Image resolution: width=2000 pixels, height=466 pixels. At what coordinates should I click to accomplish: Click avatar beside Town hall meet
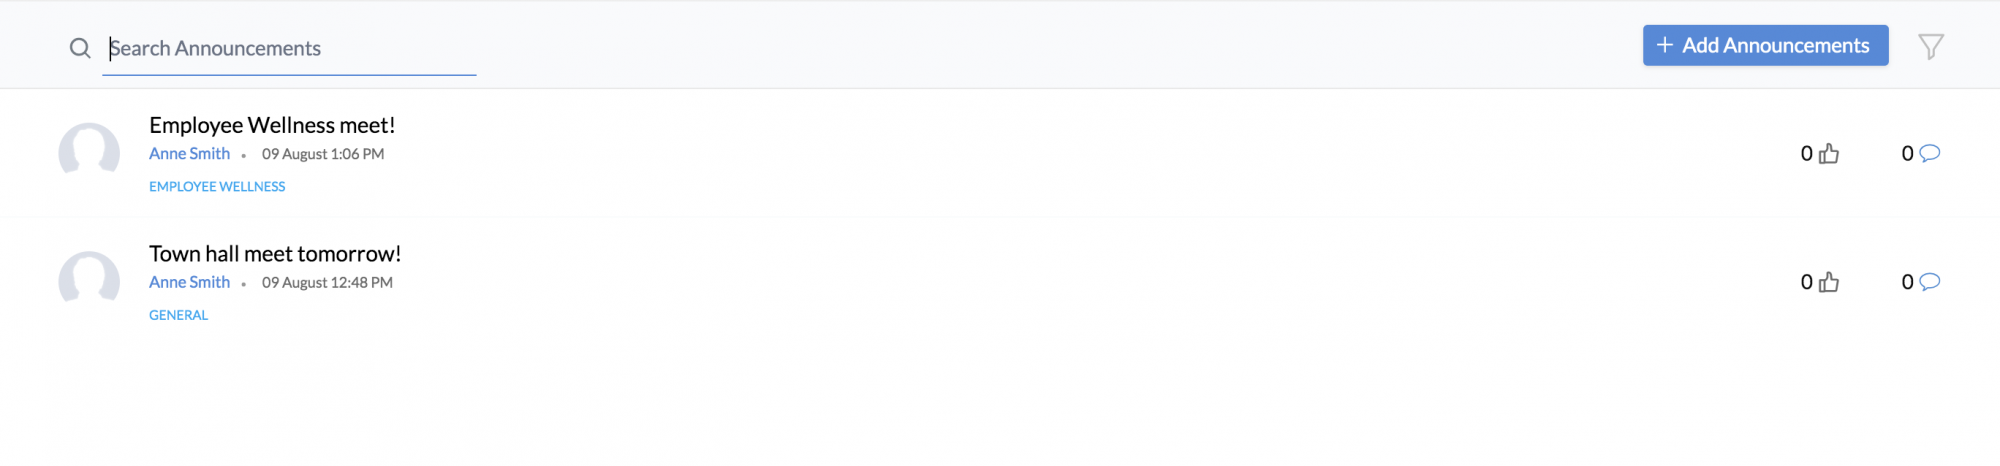pos(89,281)
